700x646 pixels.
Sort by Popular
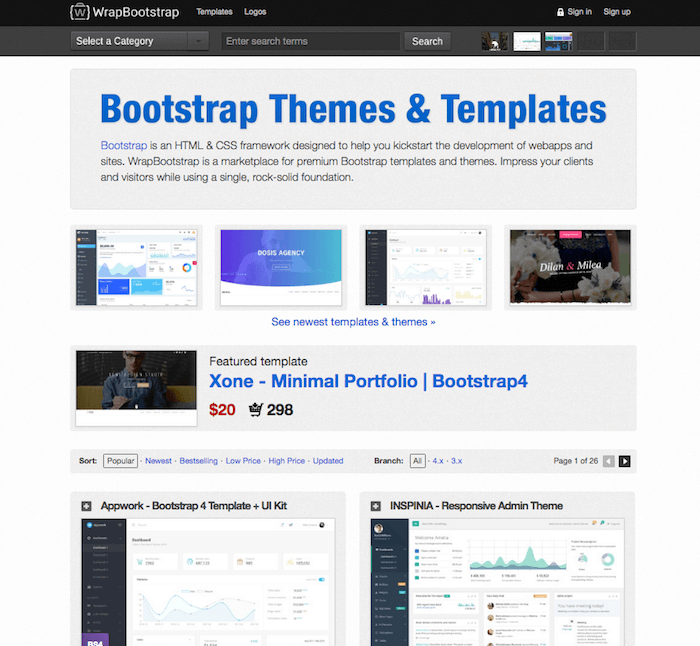pyautogui.click(x=121, y=461)
